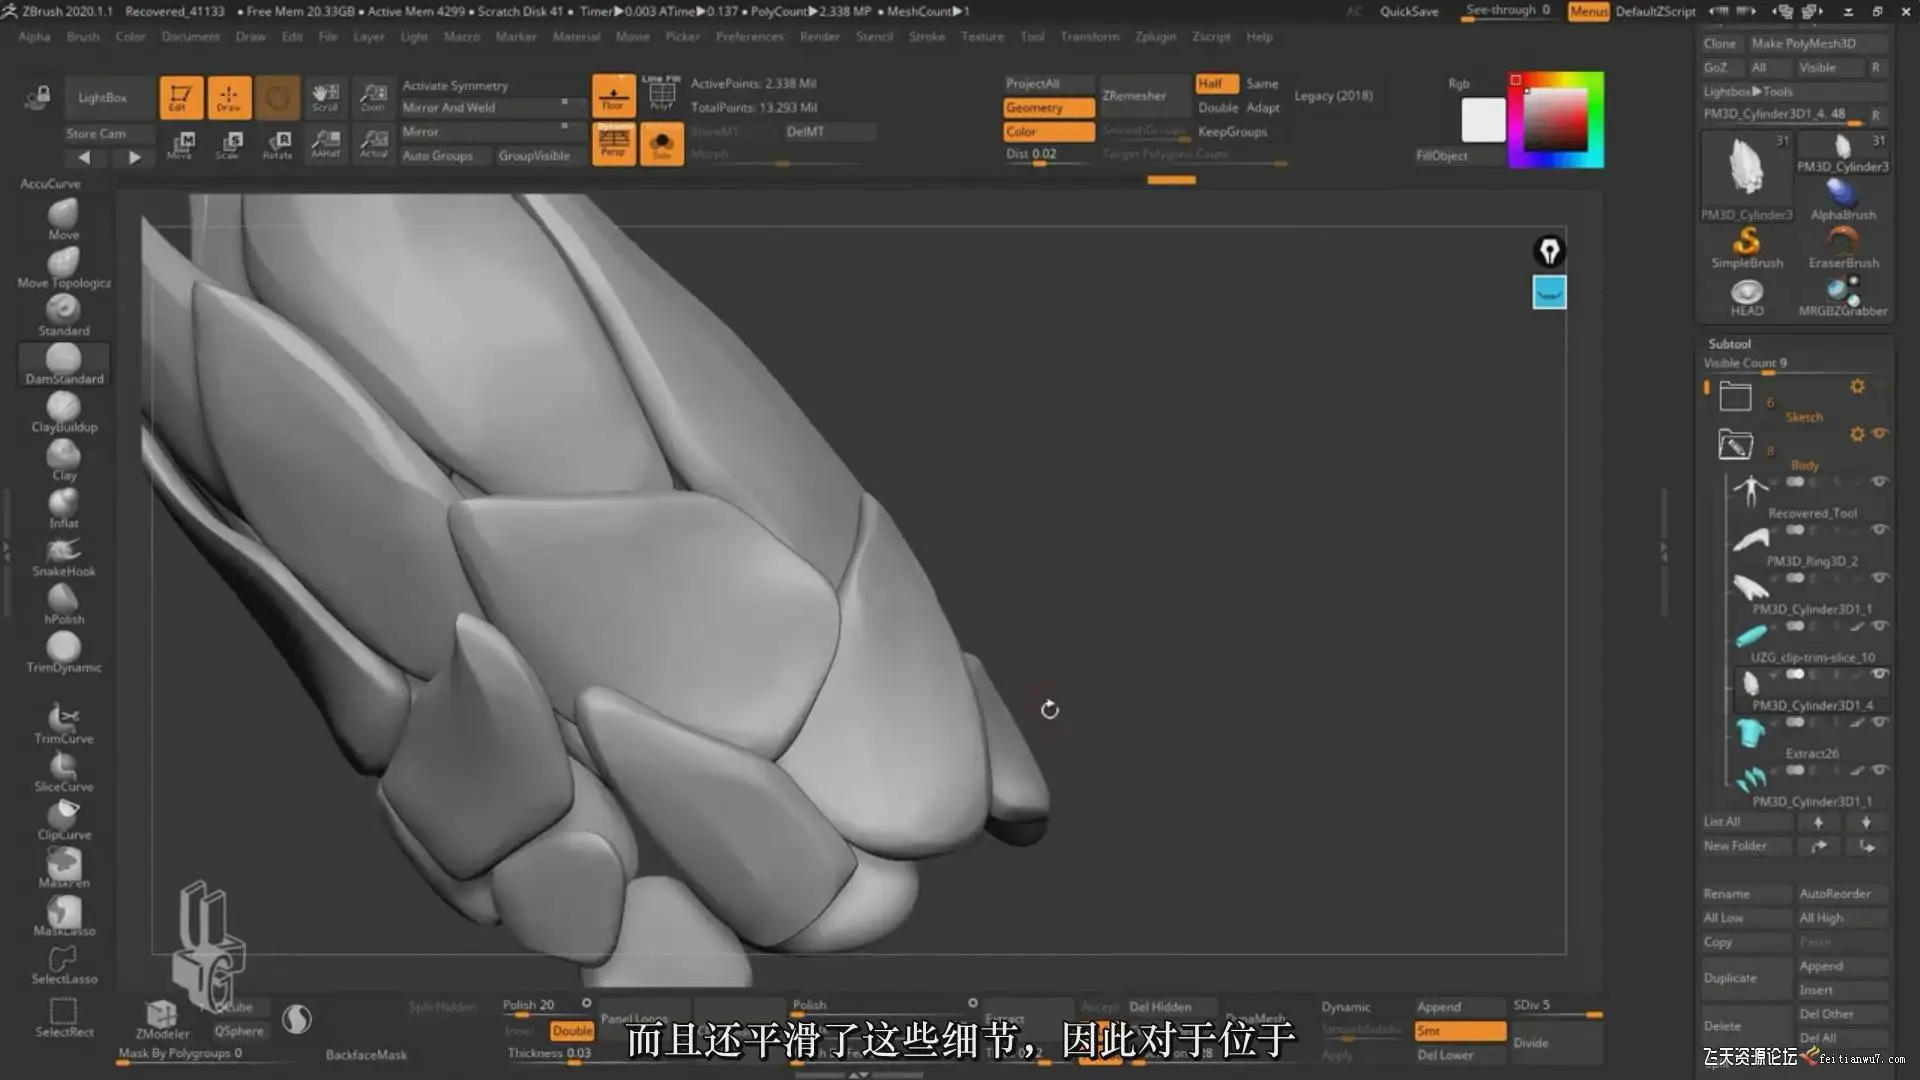Choose the ClayBuildup brush
This screenshot has height=1080, width=1920.
click(63, 411)
